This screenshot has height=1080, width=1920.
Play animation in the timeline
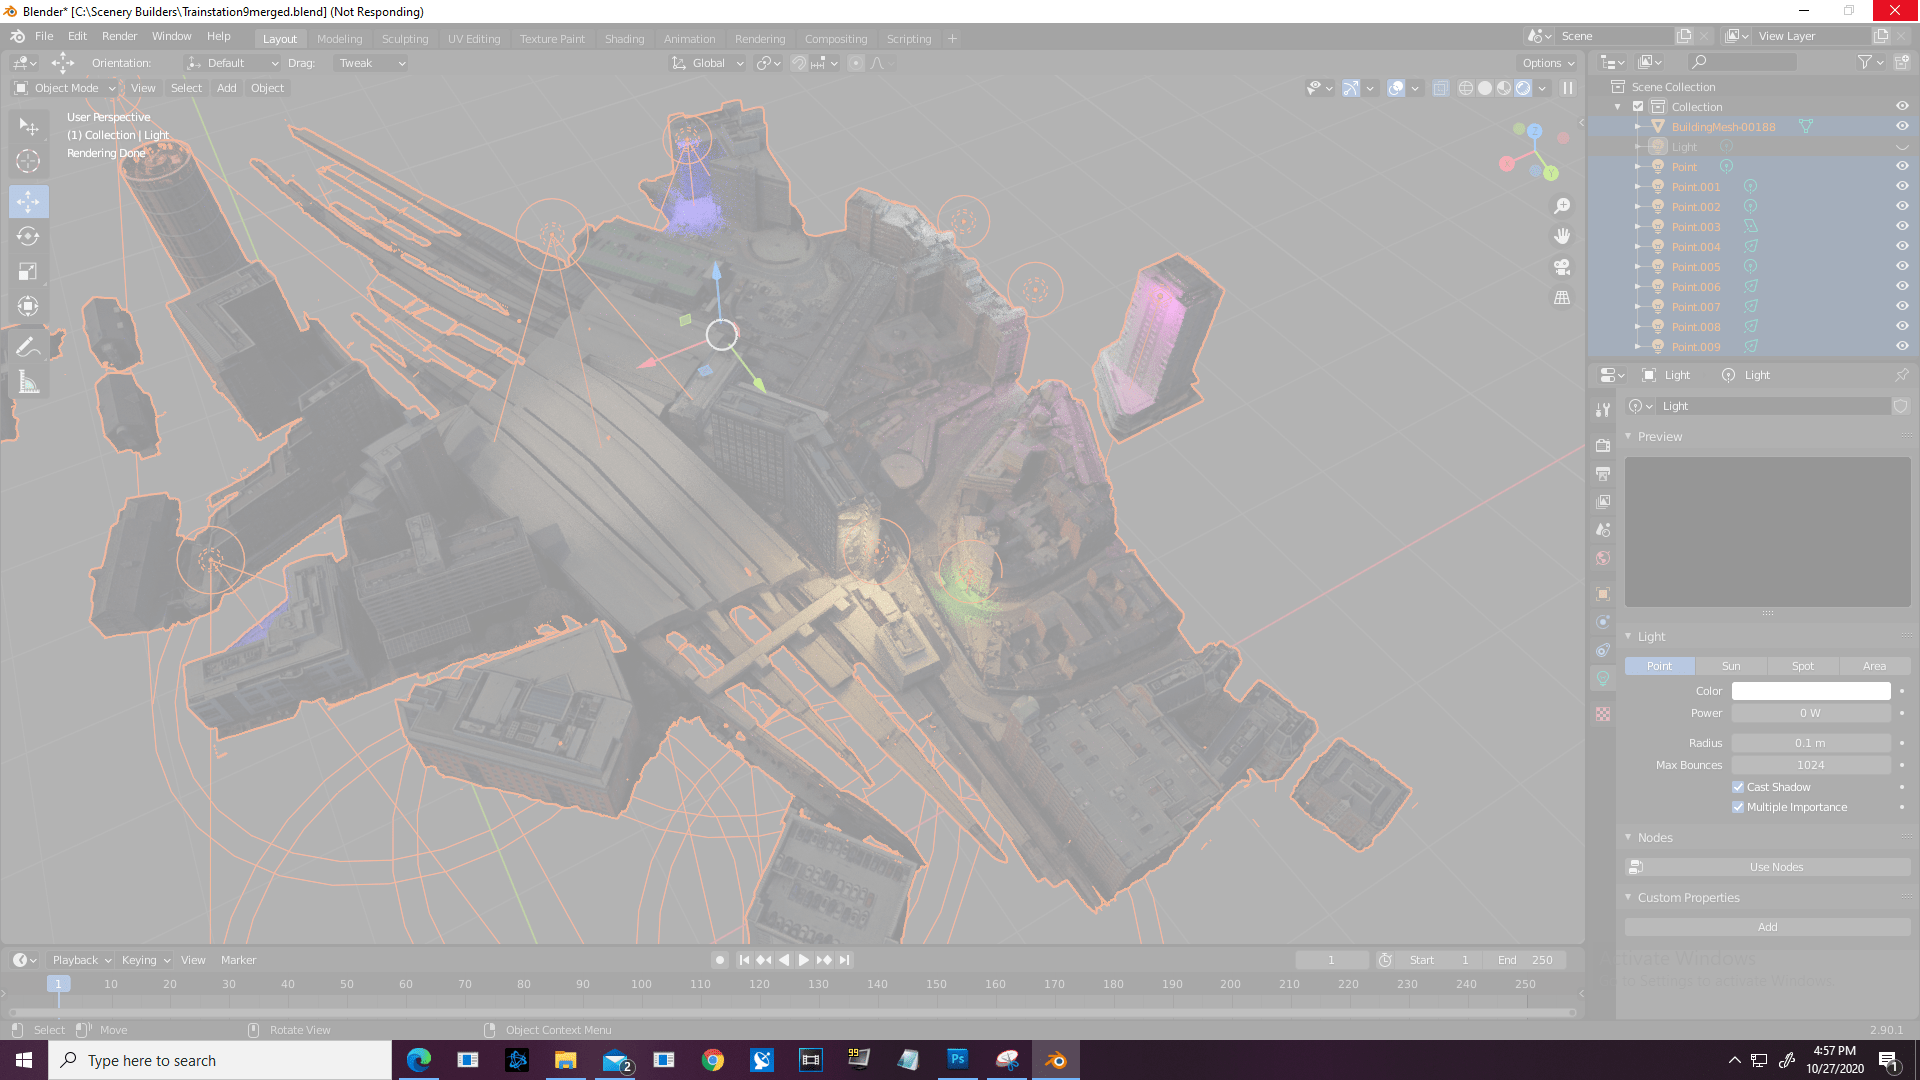(804, 960)
